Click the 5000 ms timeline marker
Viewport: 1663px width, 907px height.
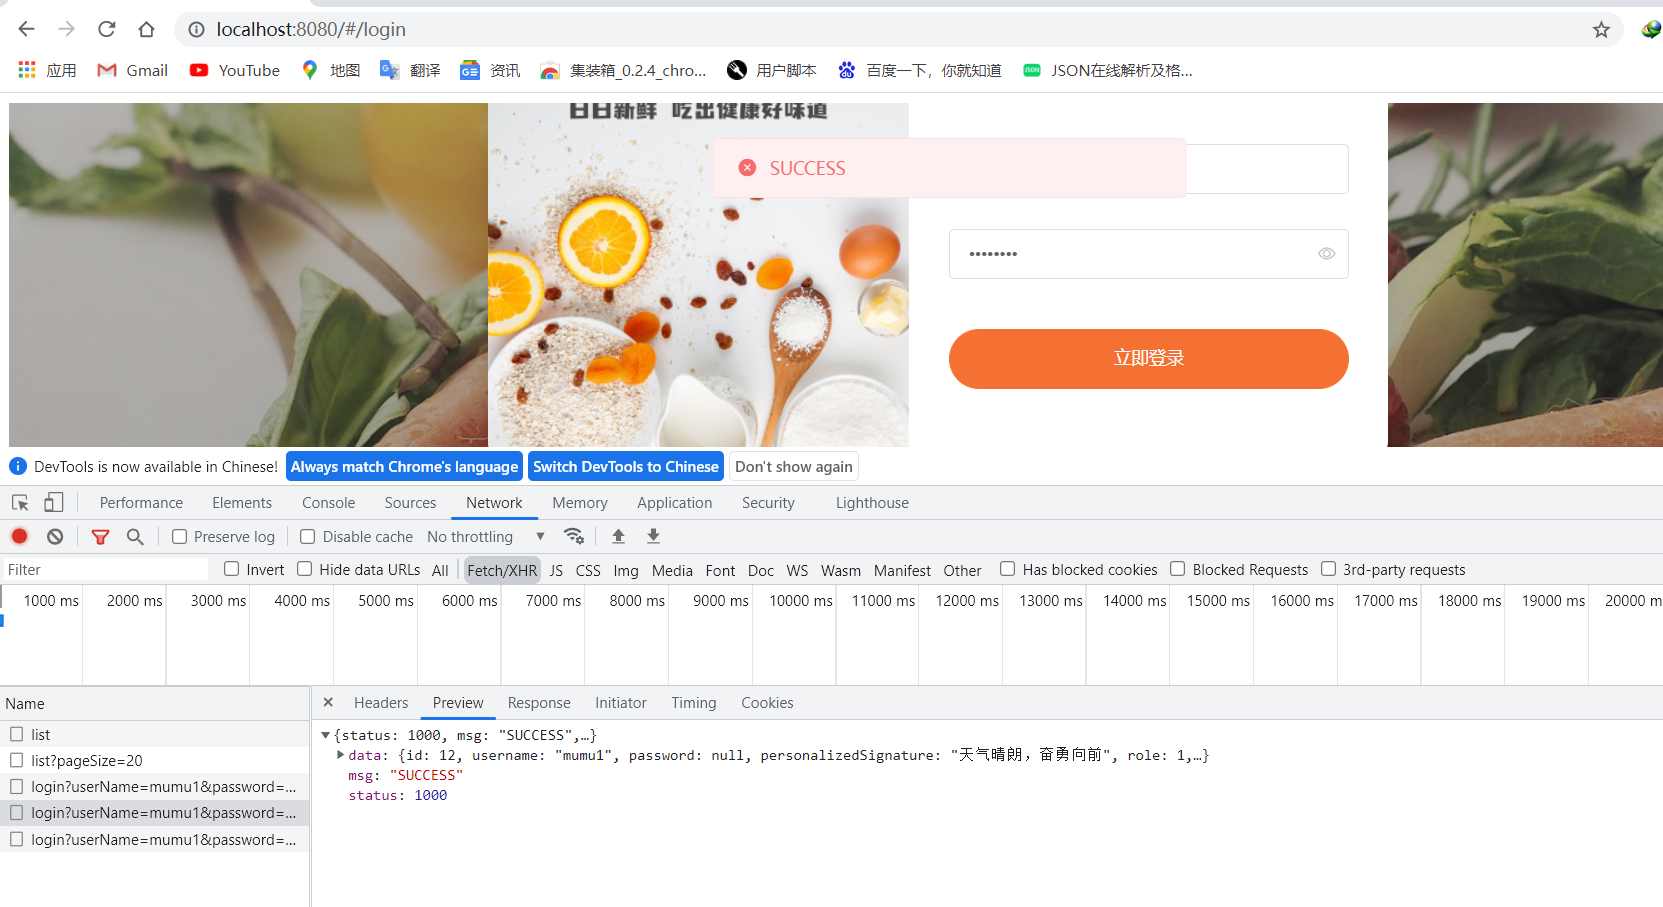click(386, 600)
